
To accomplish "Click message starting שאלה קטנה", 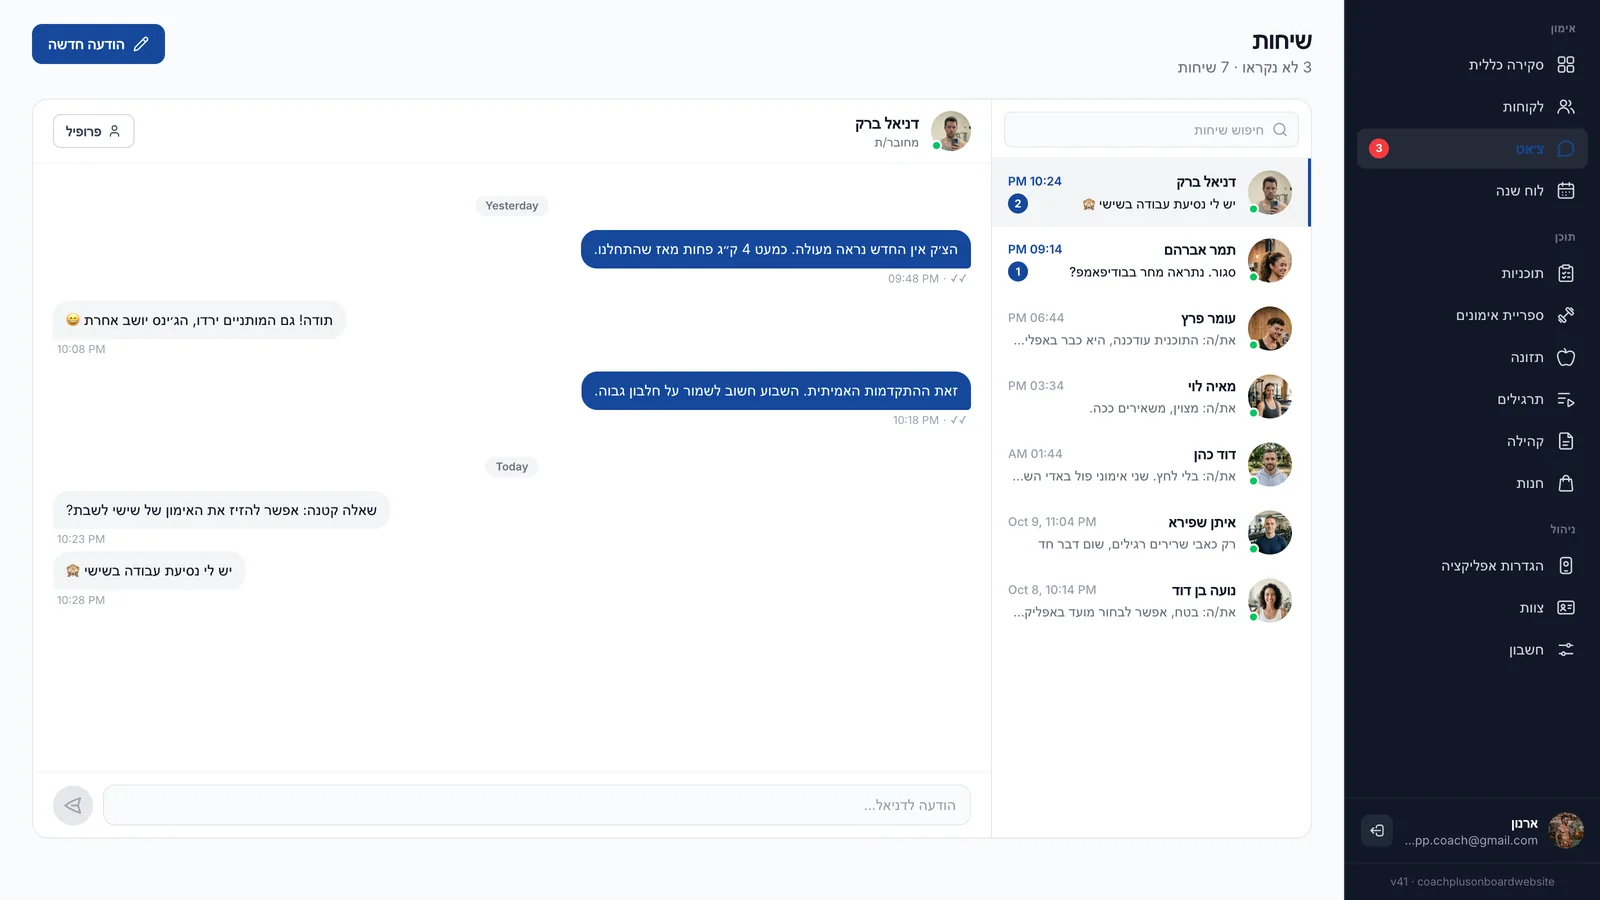I will [221, 510].
